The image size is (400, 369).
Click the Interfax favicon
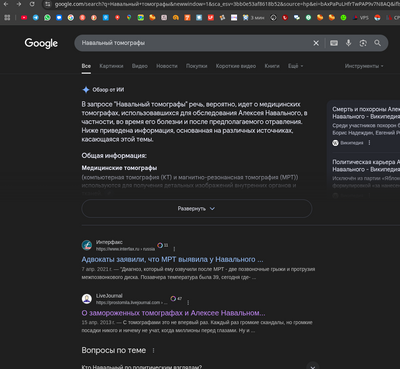87,245
